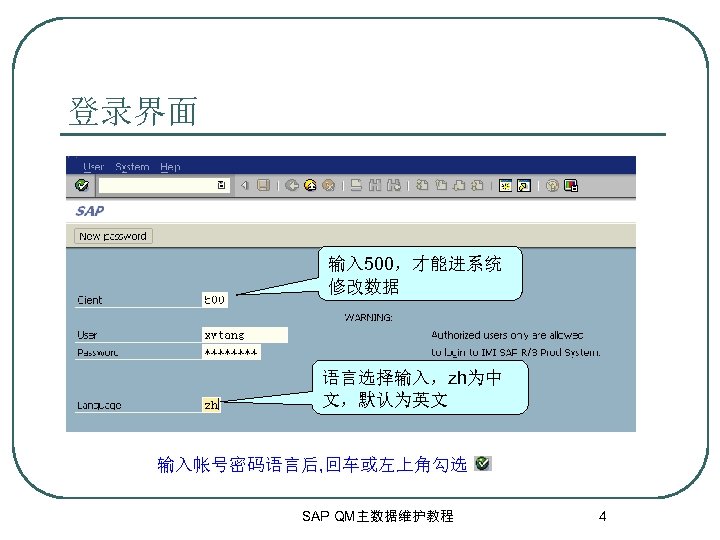720x540 pixels.
Task: Click the Print icon
Action: pyautogui.click(x=356, y=186)
